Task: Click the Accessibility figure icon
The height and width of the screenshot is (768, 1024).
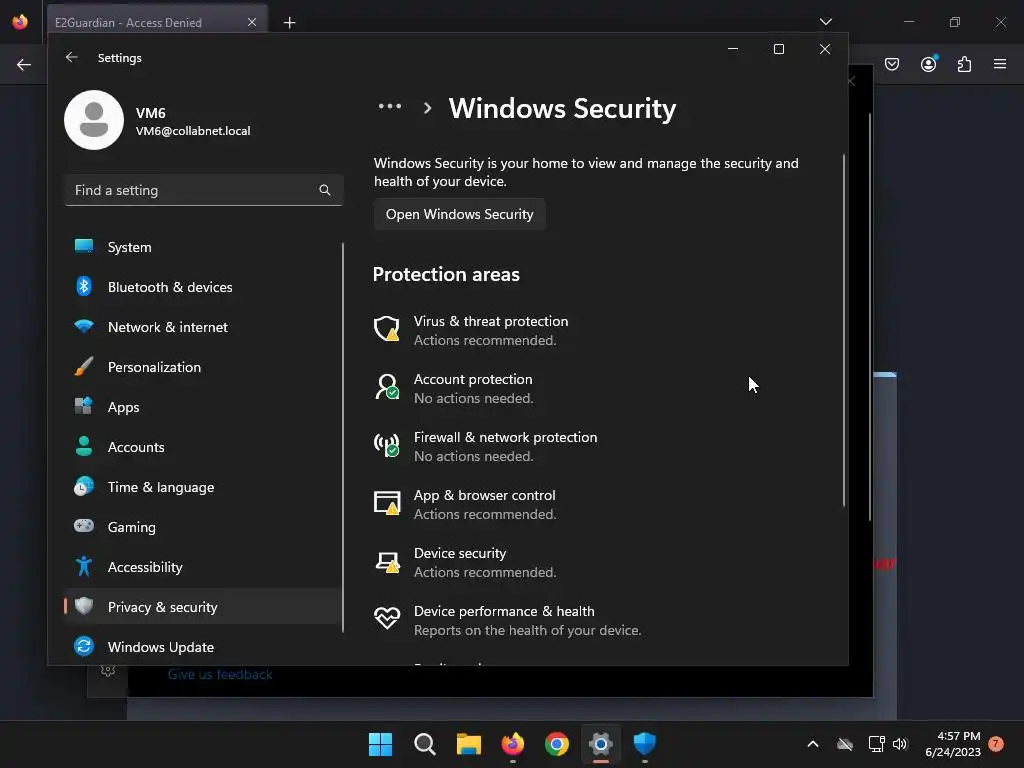Action: 84,566
